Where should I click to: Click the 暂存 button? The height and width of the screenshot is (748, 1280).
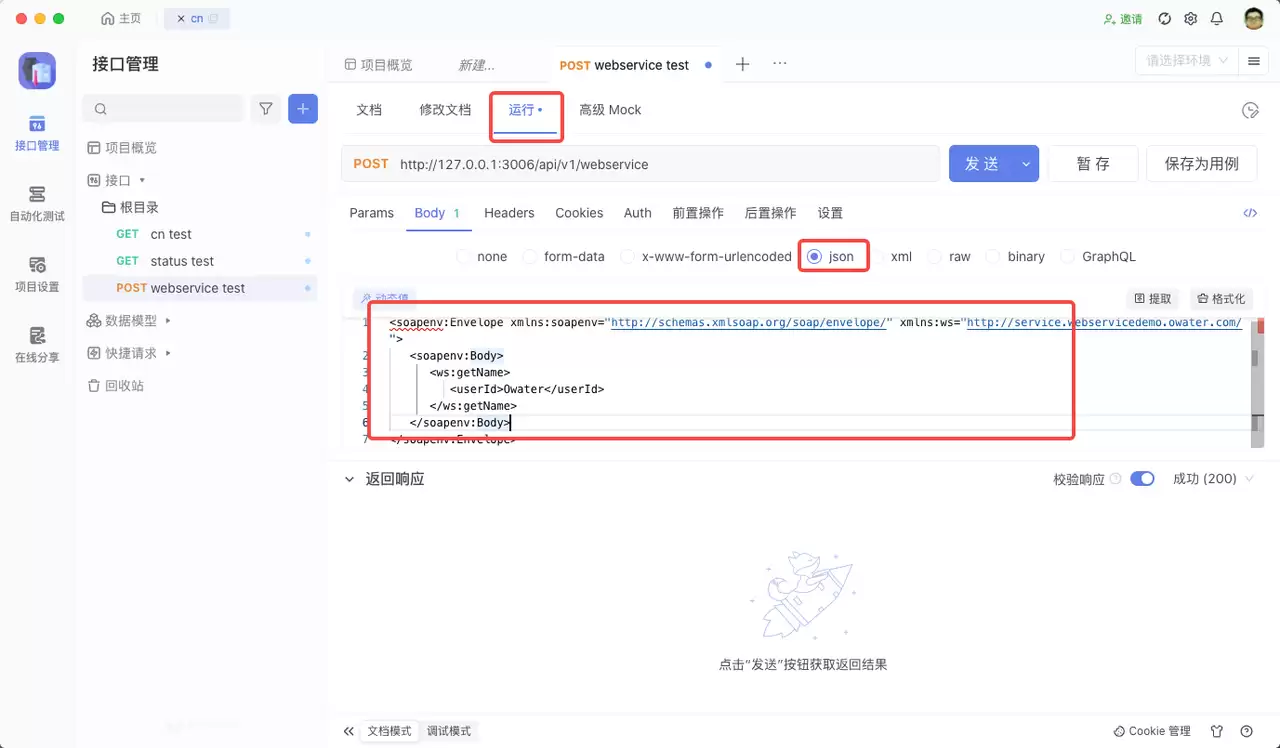pos(1093,164)
